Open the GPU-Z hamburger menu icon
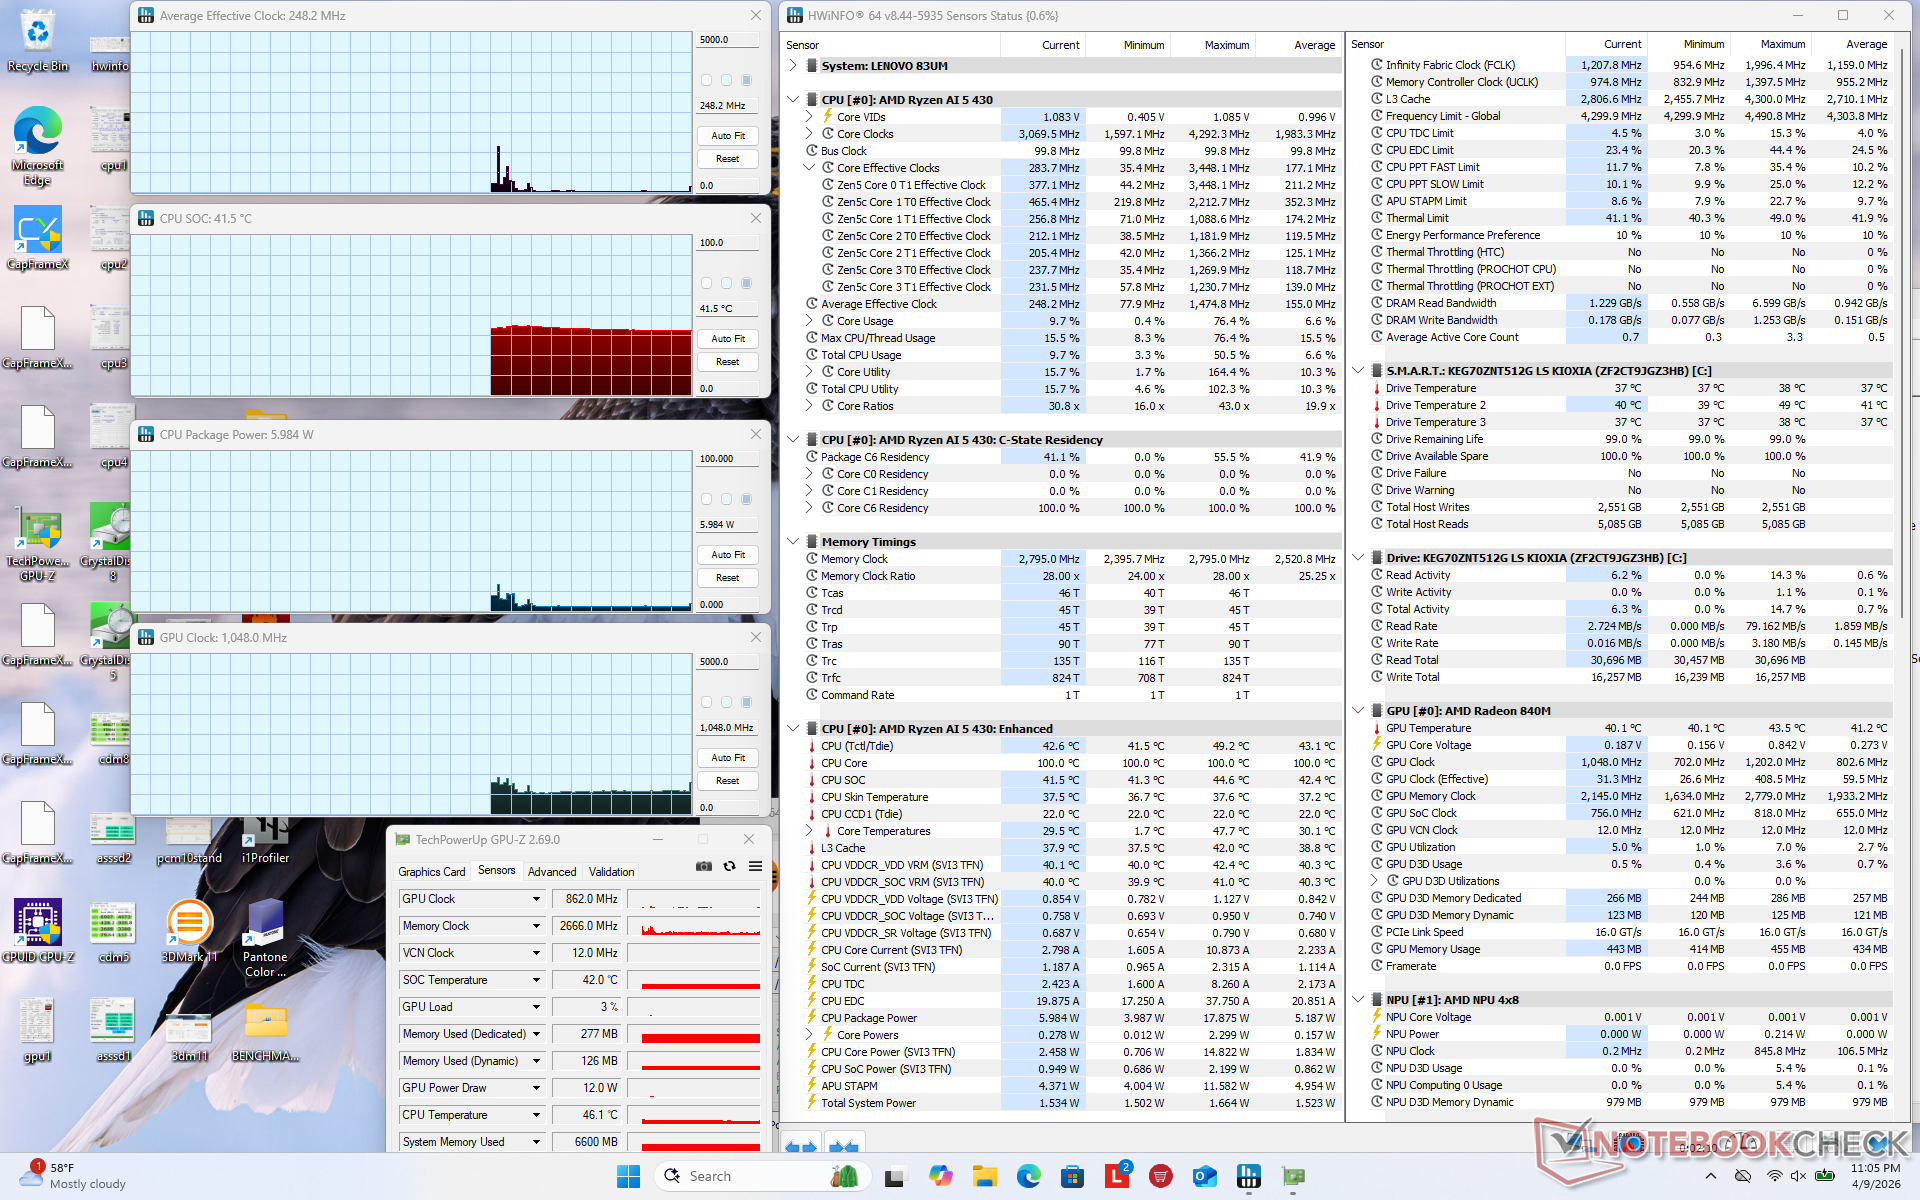 pyautogui.click(x=756, y=866)
